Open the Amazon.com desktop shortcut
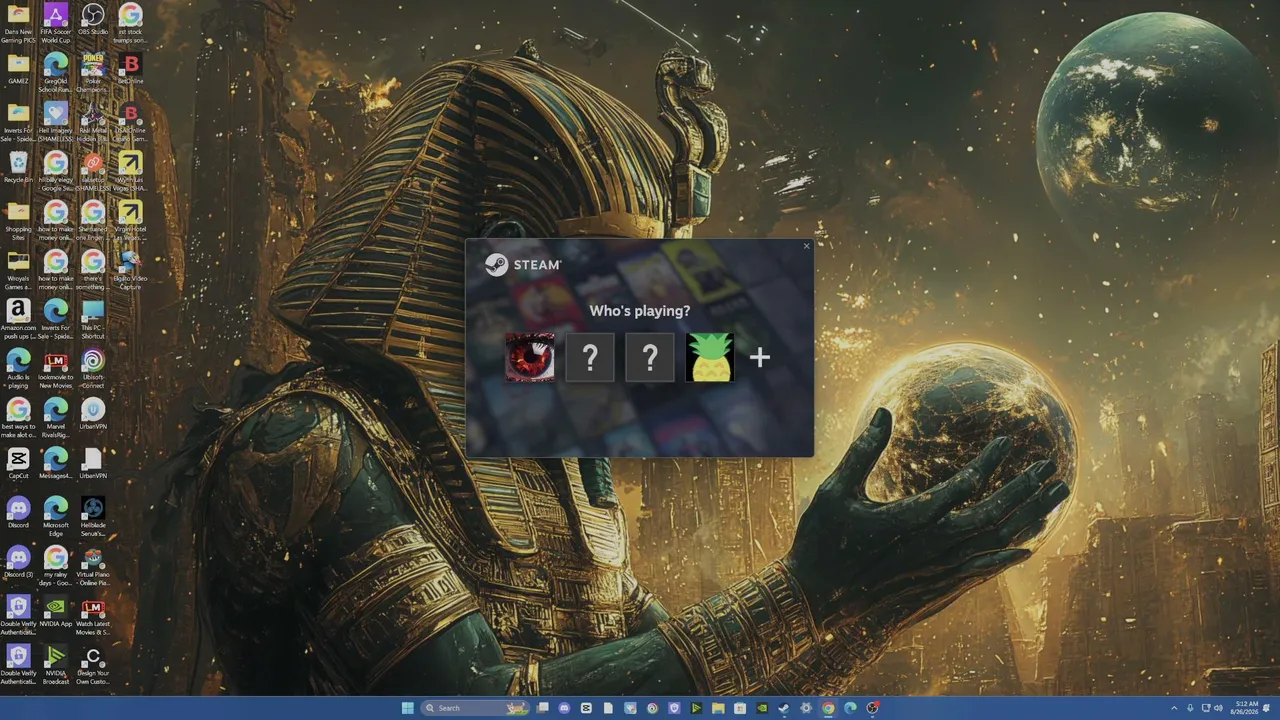This screenshot has width=1280, height=720. click(18, 318)
